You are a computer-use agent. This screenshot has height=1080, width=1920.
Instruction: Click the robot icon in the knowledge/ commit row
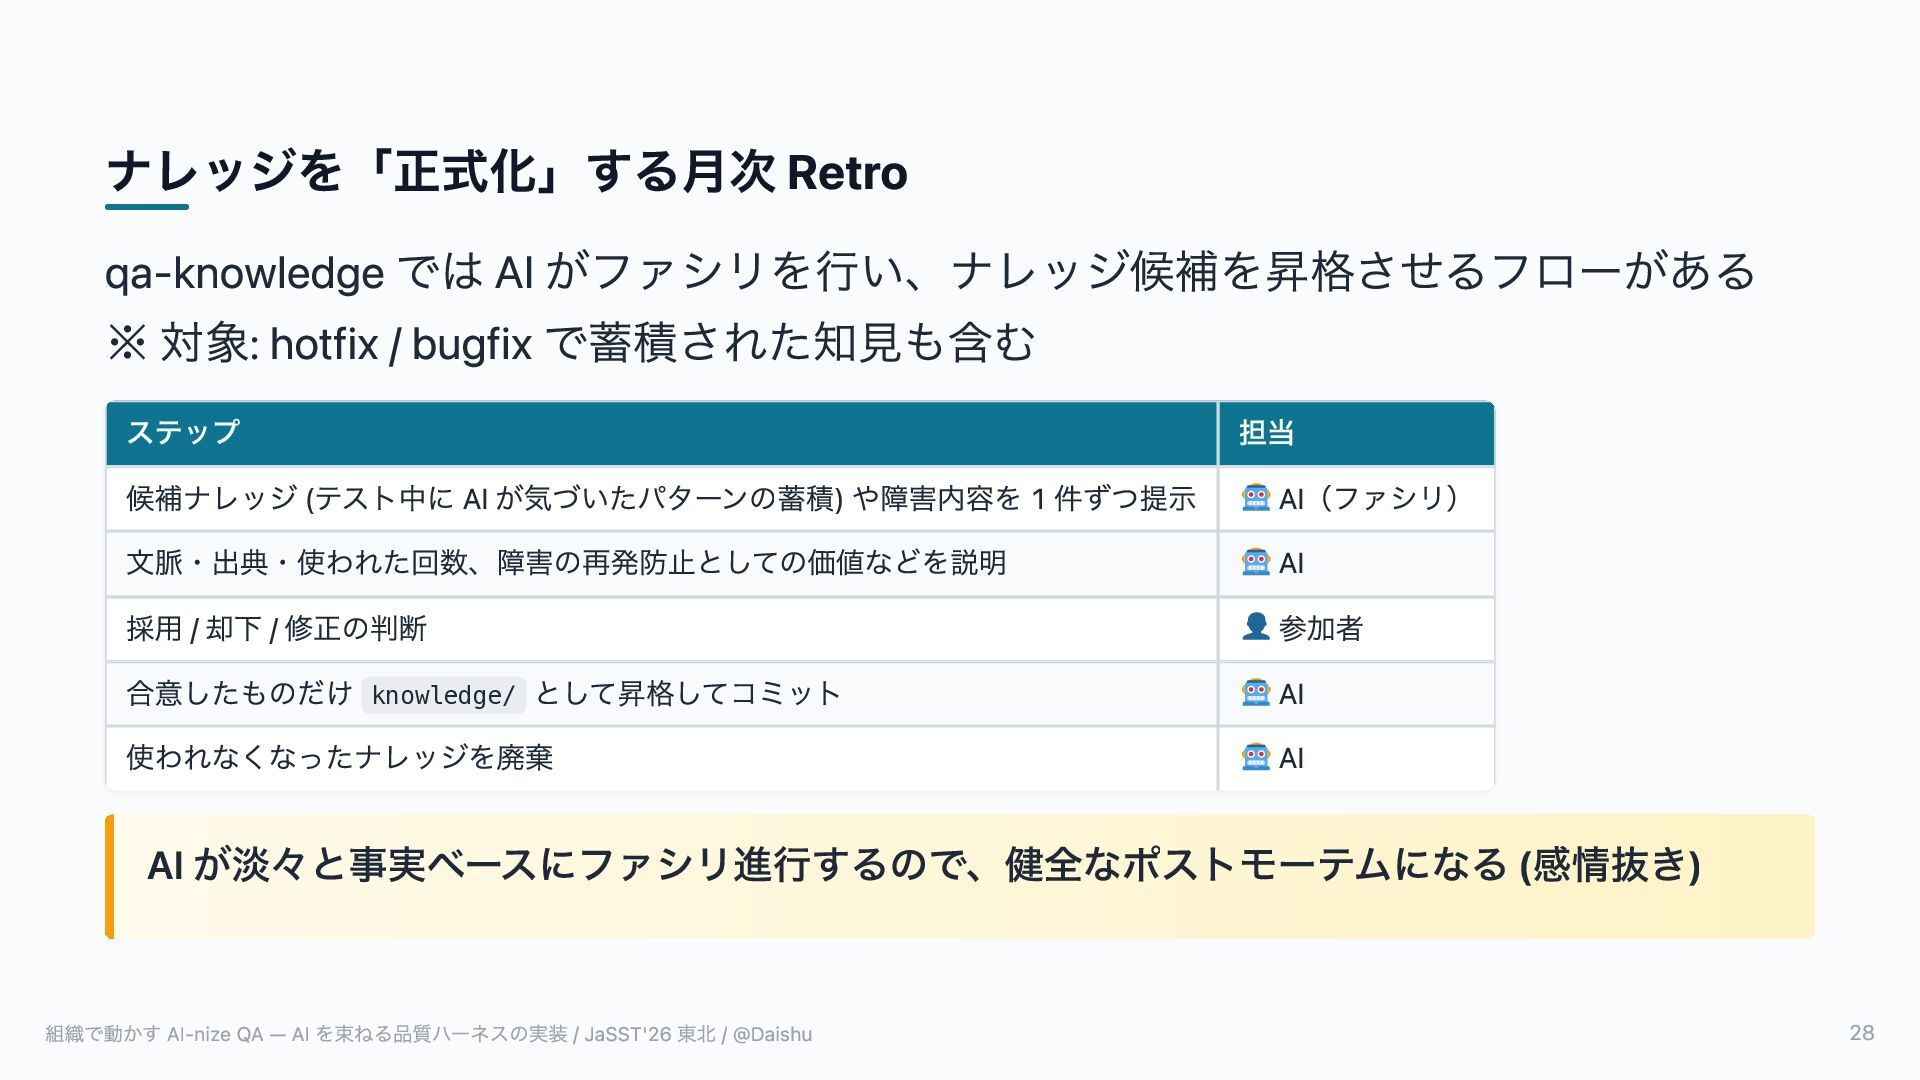pos(1256,692)
